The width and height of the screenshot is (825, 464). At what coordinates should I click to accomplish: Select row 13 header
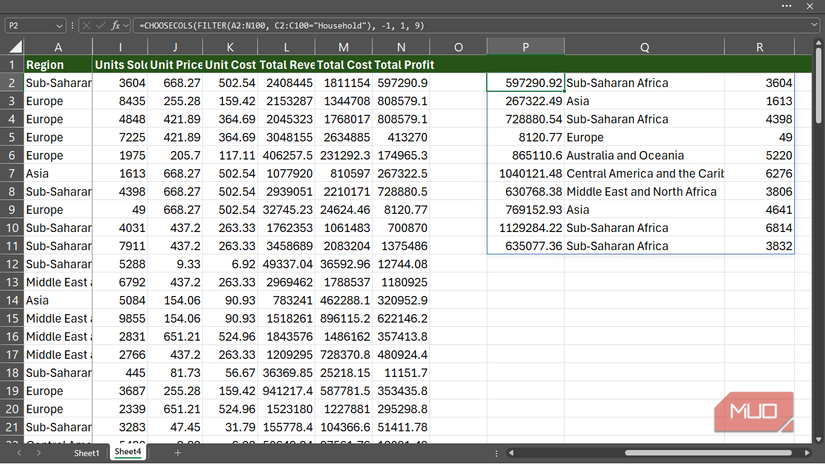[12, 282]
